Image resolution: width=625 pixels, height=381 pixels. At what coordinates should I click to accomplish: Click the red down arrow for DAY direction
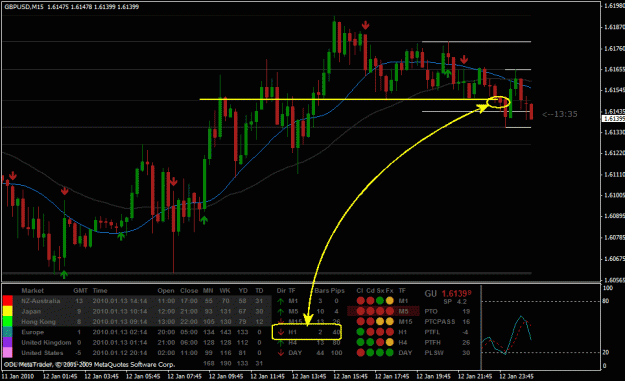(281, 353)
